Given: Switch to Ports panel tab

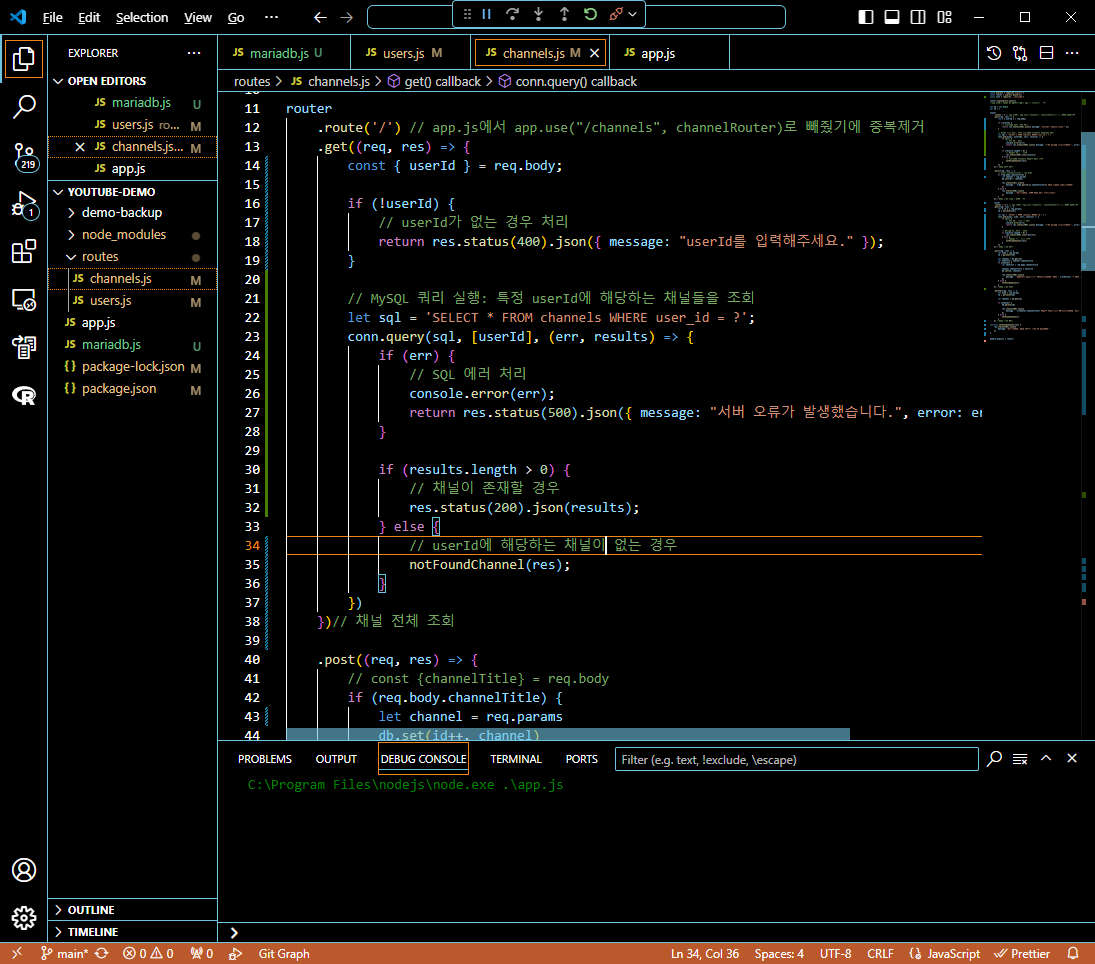Looking at the screenshot, I should pyautogui.click(x=582, y=759).
